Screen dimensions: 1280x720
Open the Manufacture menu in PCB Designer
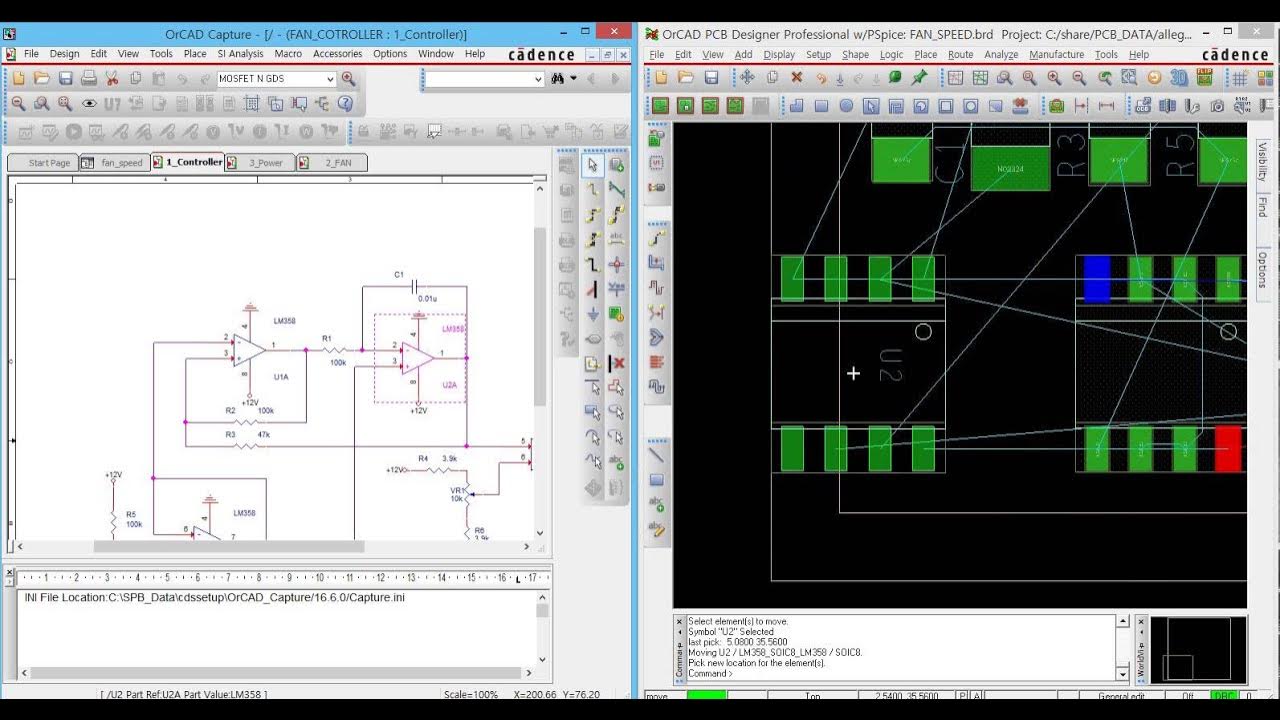(x=1056, y=55)
